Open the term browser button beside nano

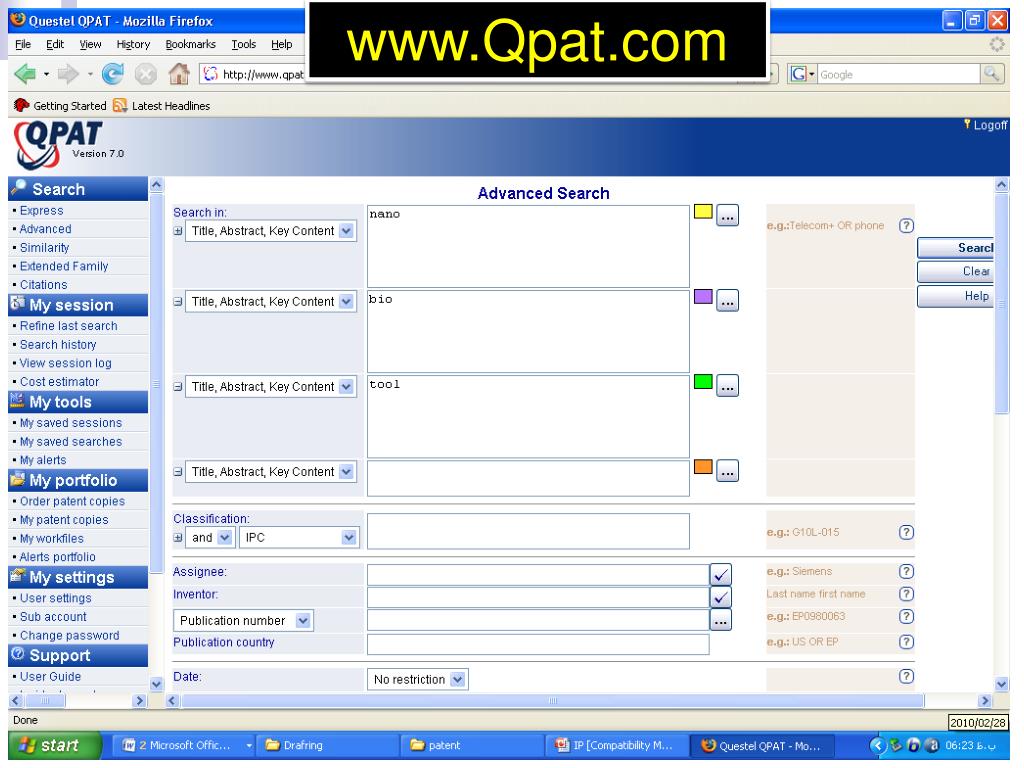728,215
